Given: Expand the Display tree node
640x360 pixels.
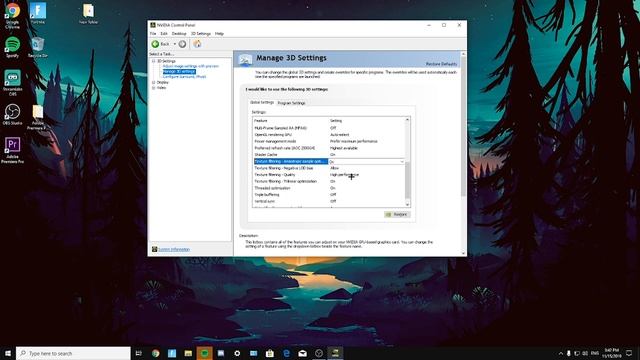Looking at the screenshot, I should (154, 82).
